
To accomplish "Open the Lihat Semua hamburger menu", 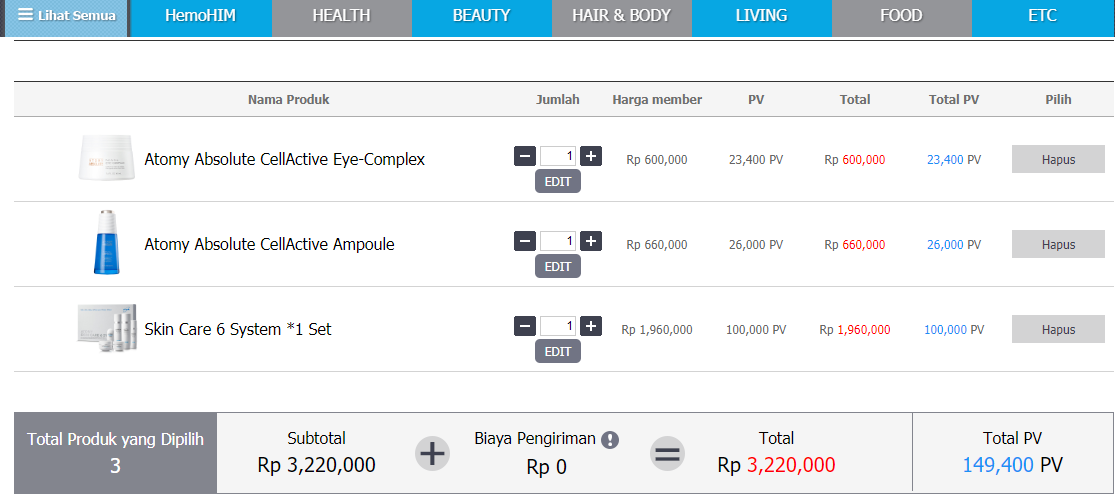I will click(x=66, y=16).
